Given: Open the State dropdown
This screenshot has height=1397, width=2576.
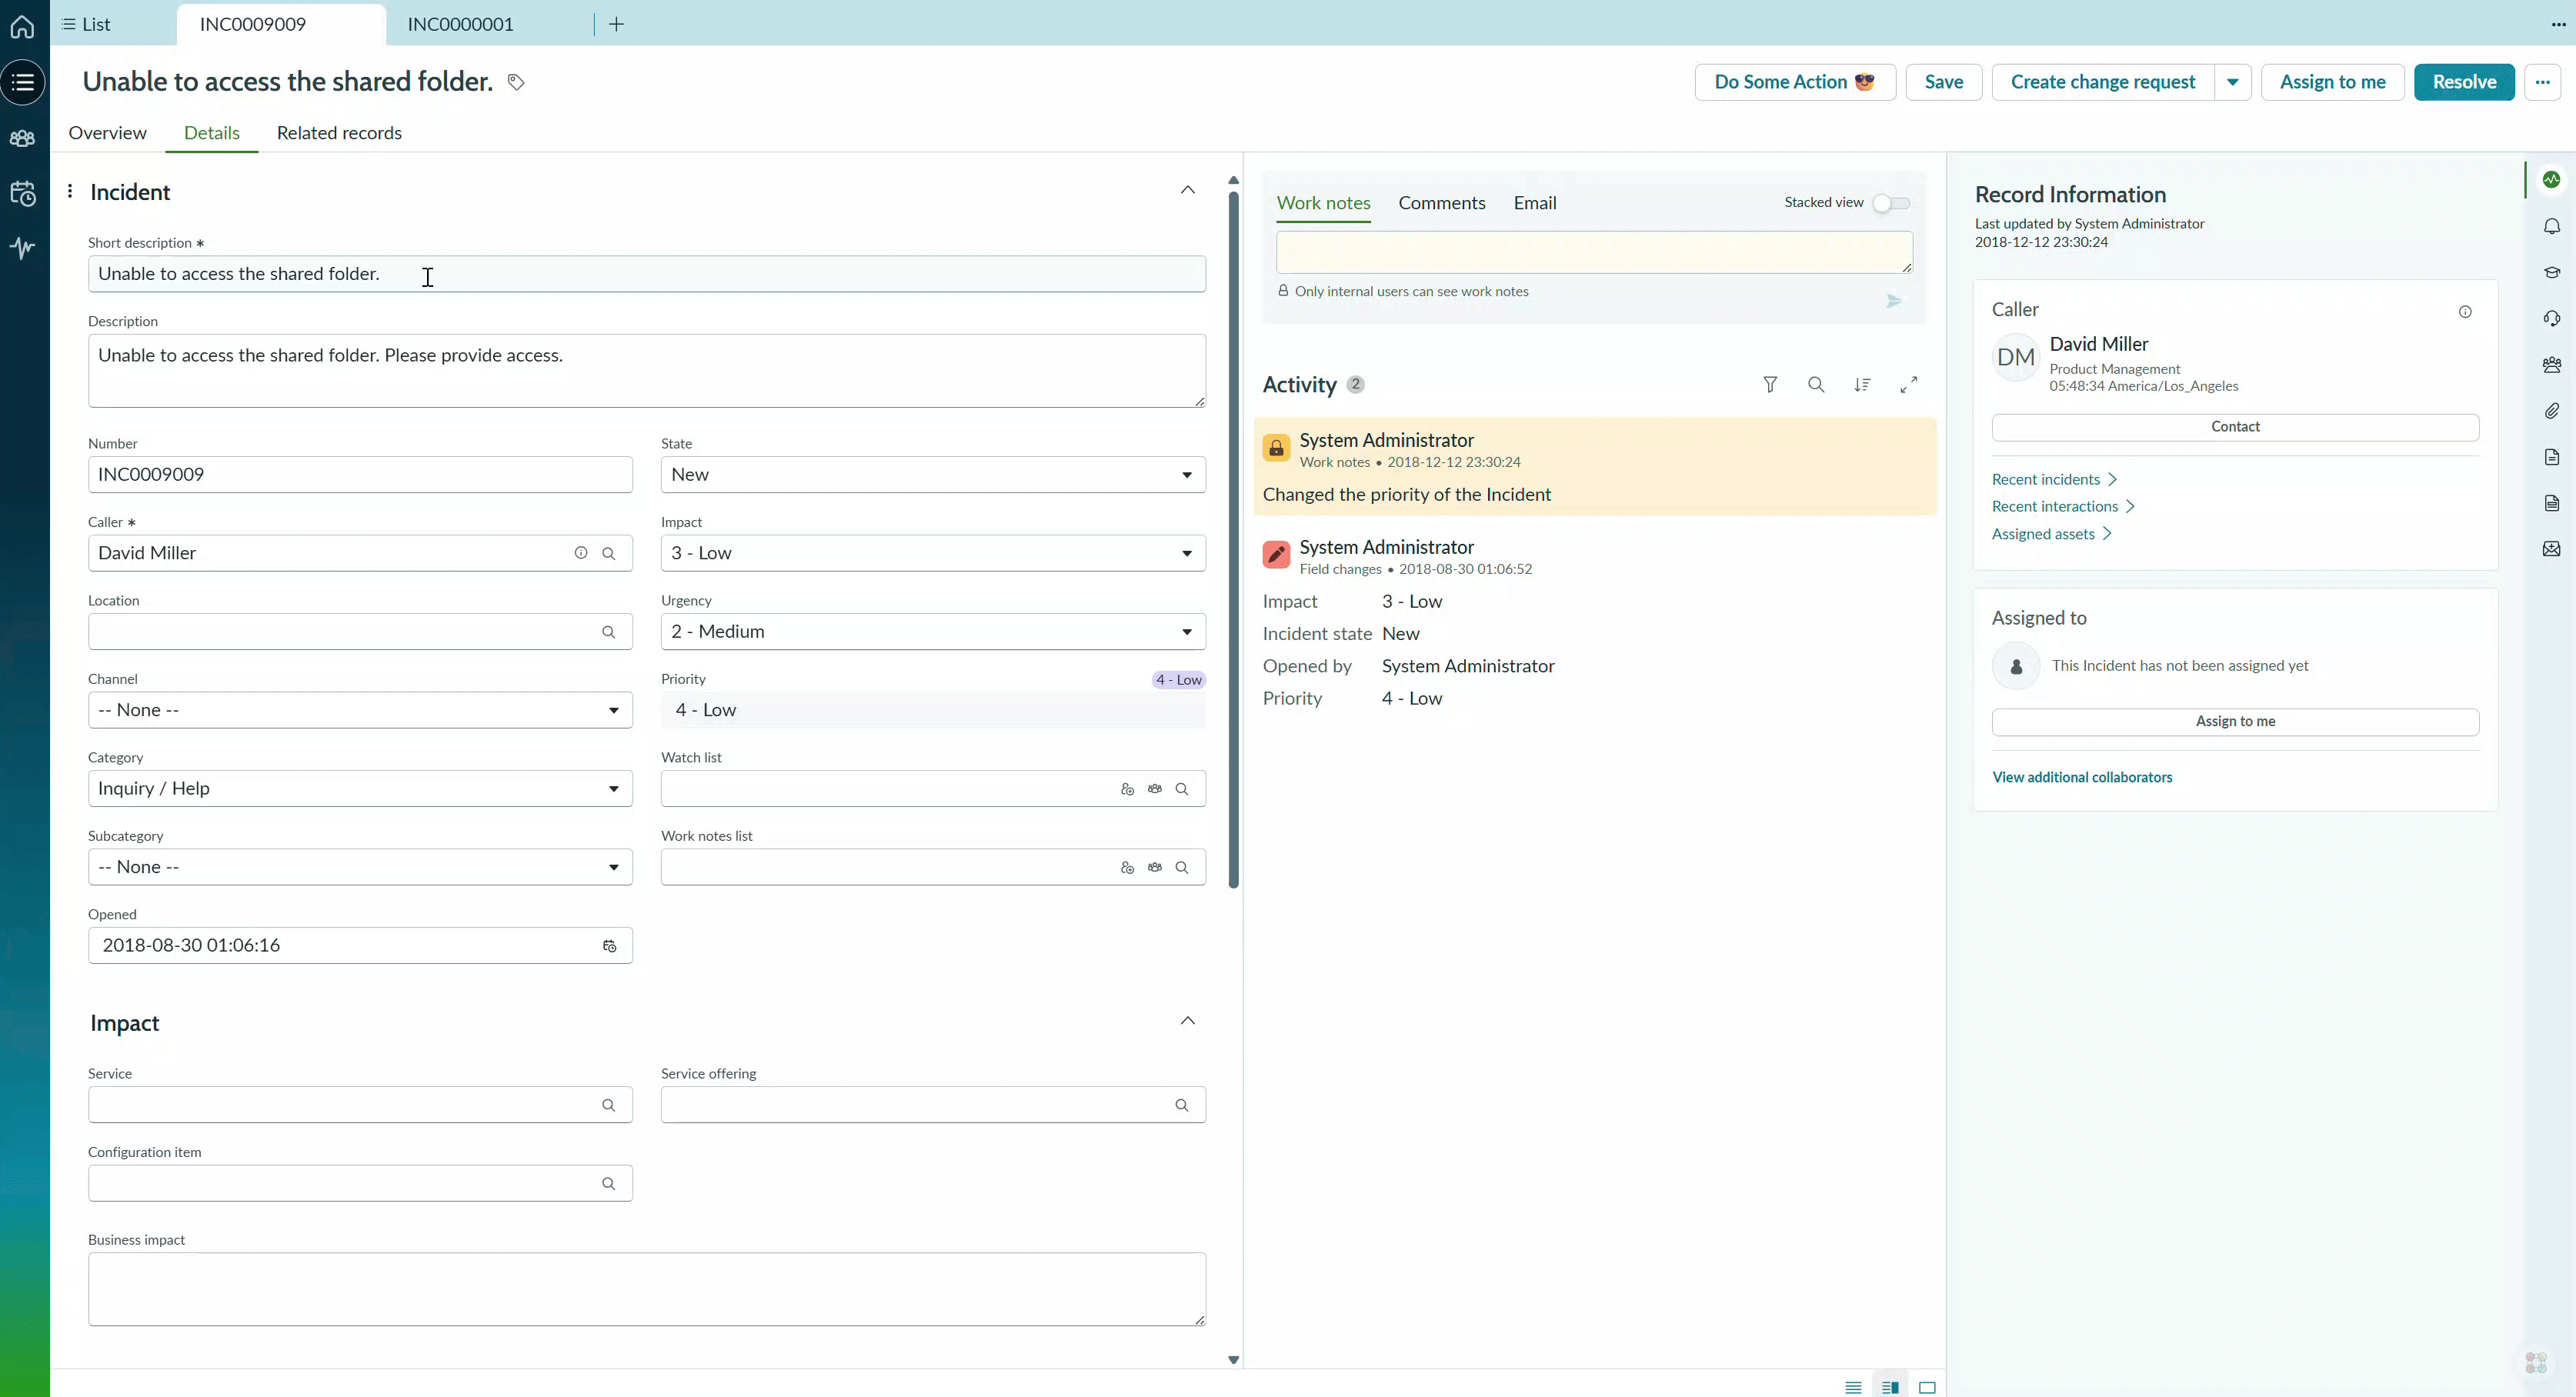Looking at the screenshot, I should click(x=932, y=475).
